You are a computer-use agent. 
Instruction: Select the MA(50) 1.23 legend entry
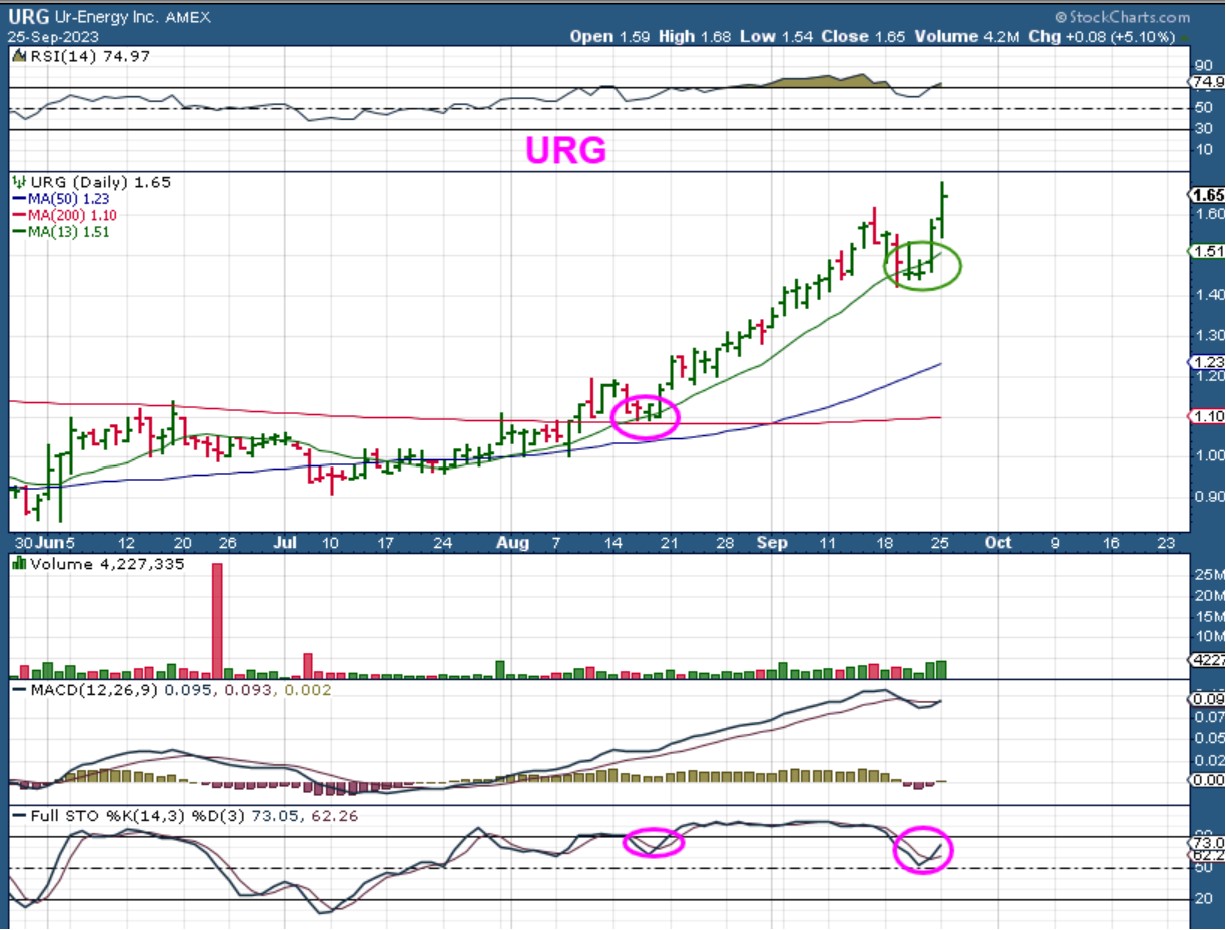click(x=66, y=198)
